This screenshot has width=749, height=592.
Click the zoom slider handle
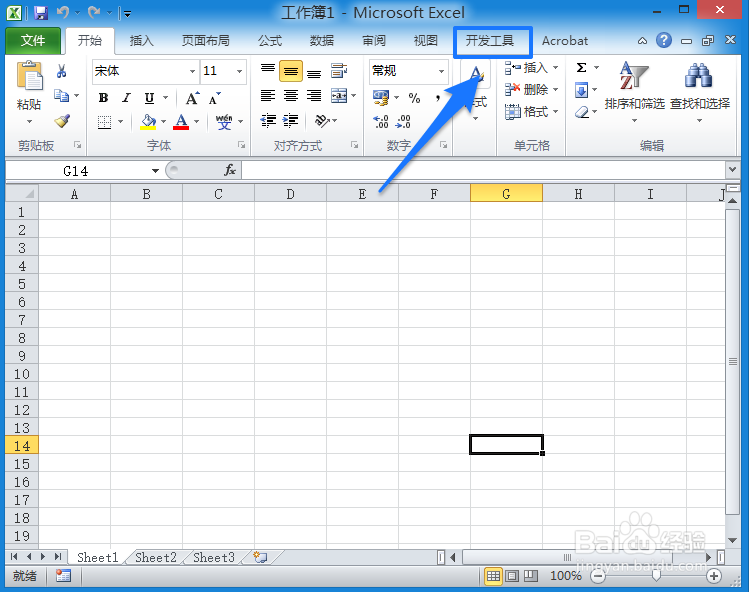pyautogui.click(x=656, y=575)
